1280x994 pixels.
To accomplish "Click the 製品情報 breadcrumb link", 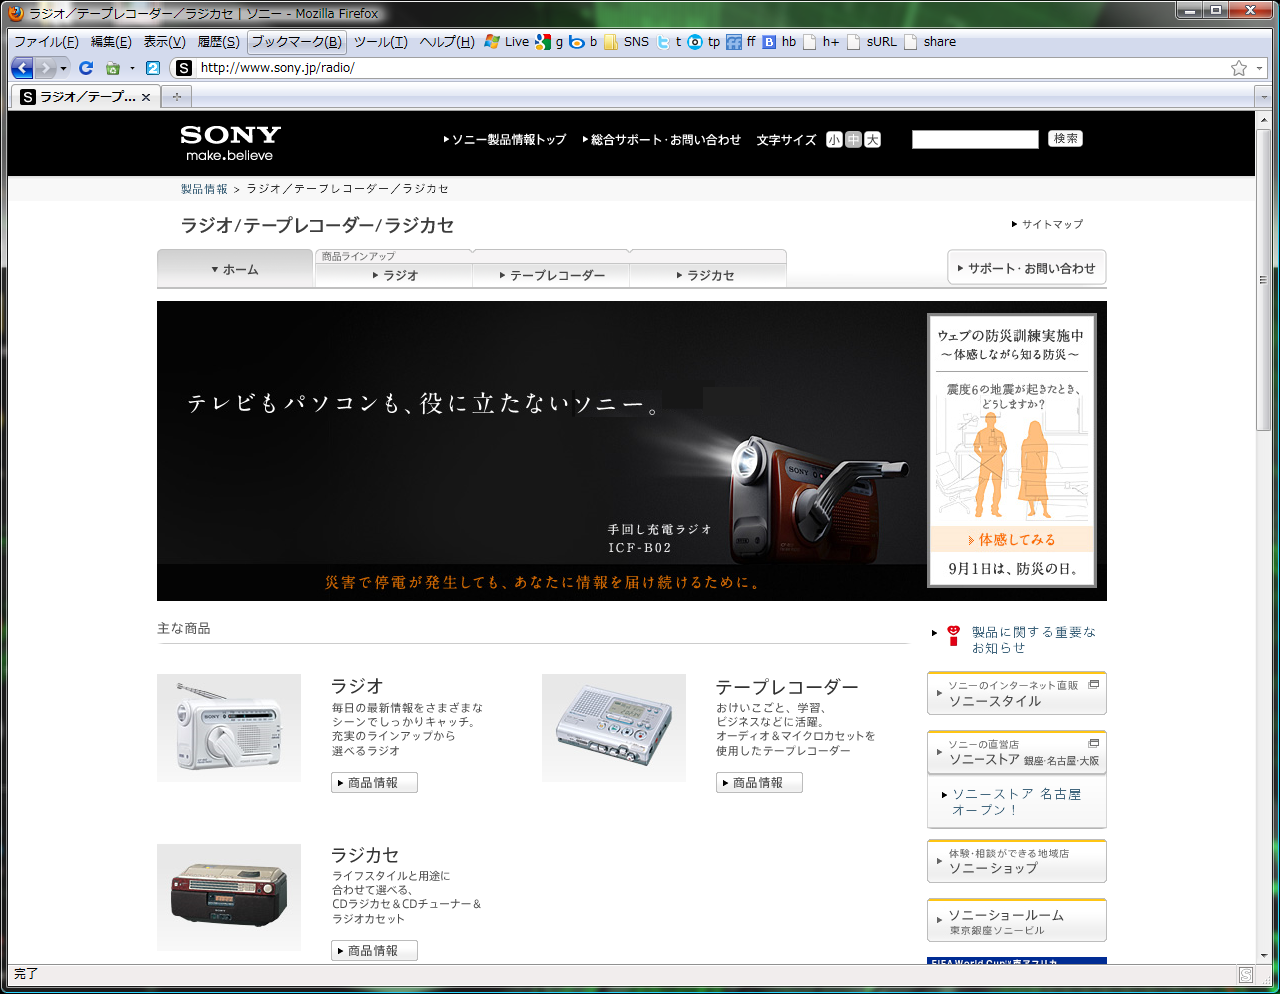I will click(x=204, y=189).
